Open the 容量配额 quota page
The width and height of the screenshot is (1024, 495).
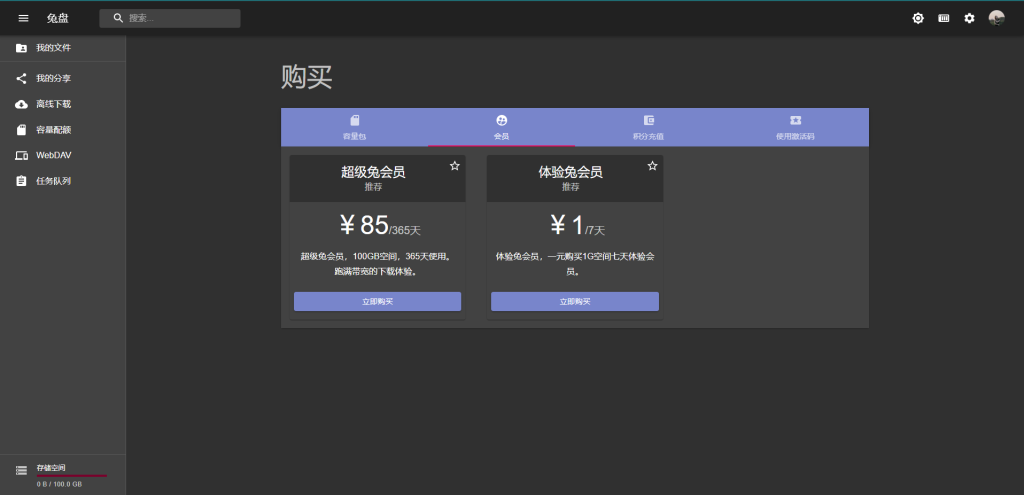coord(54,130)
